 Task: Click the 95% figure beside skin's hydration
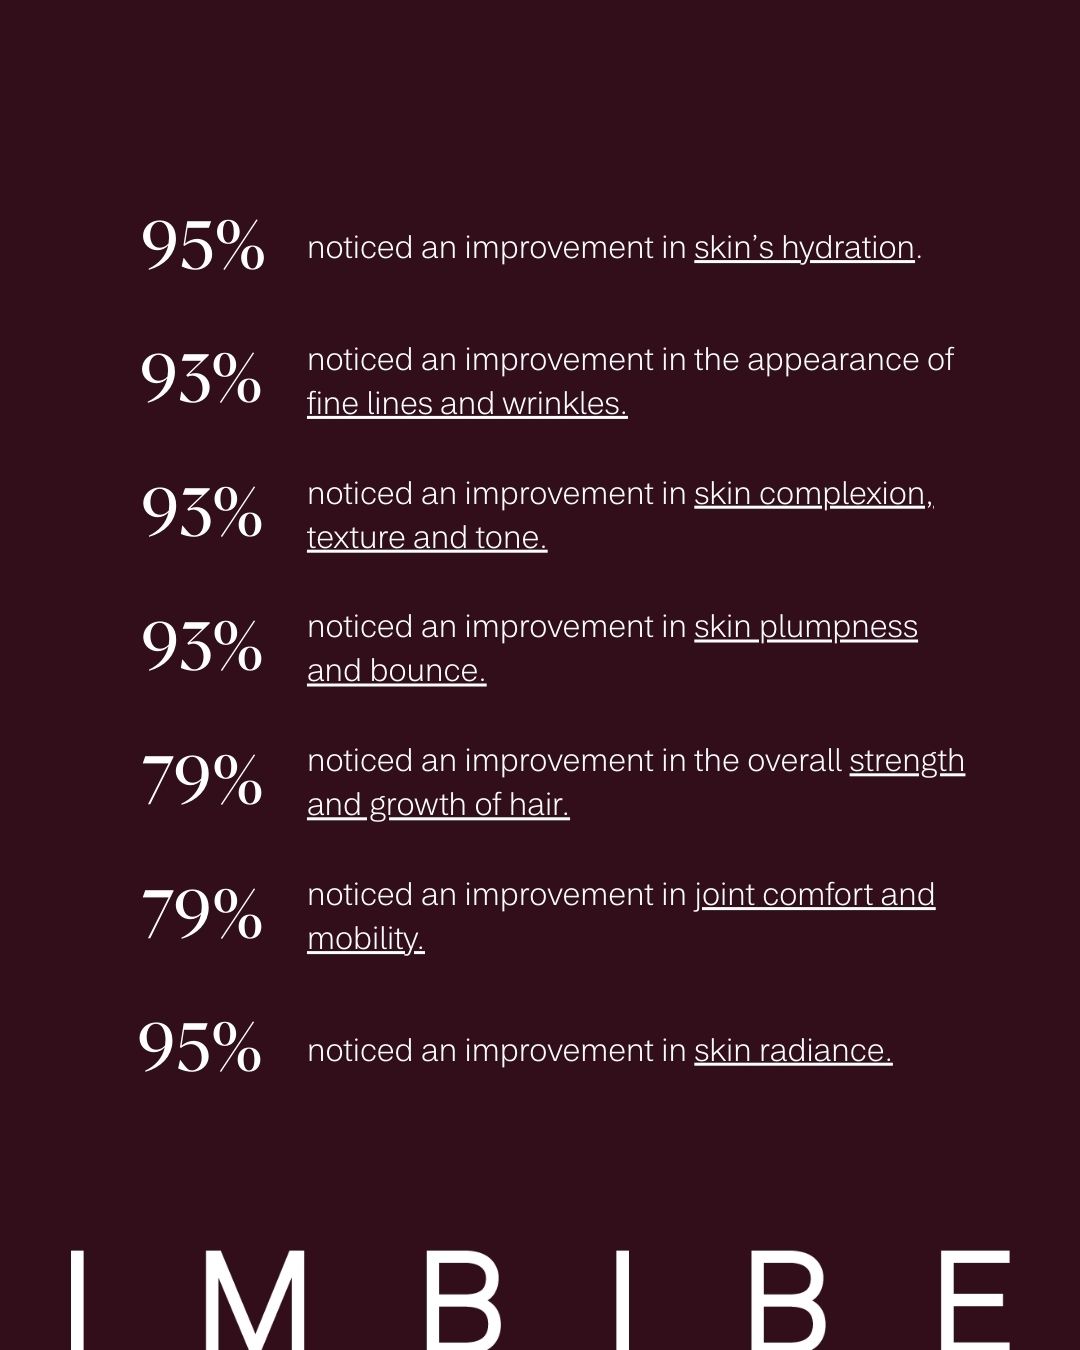click(202, 246)
